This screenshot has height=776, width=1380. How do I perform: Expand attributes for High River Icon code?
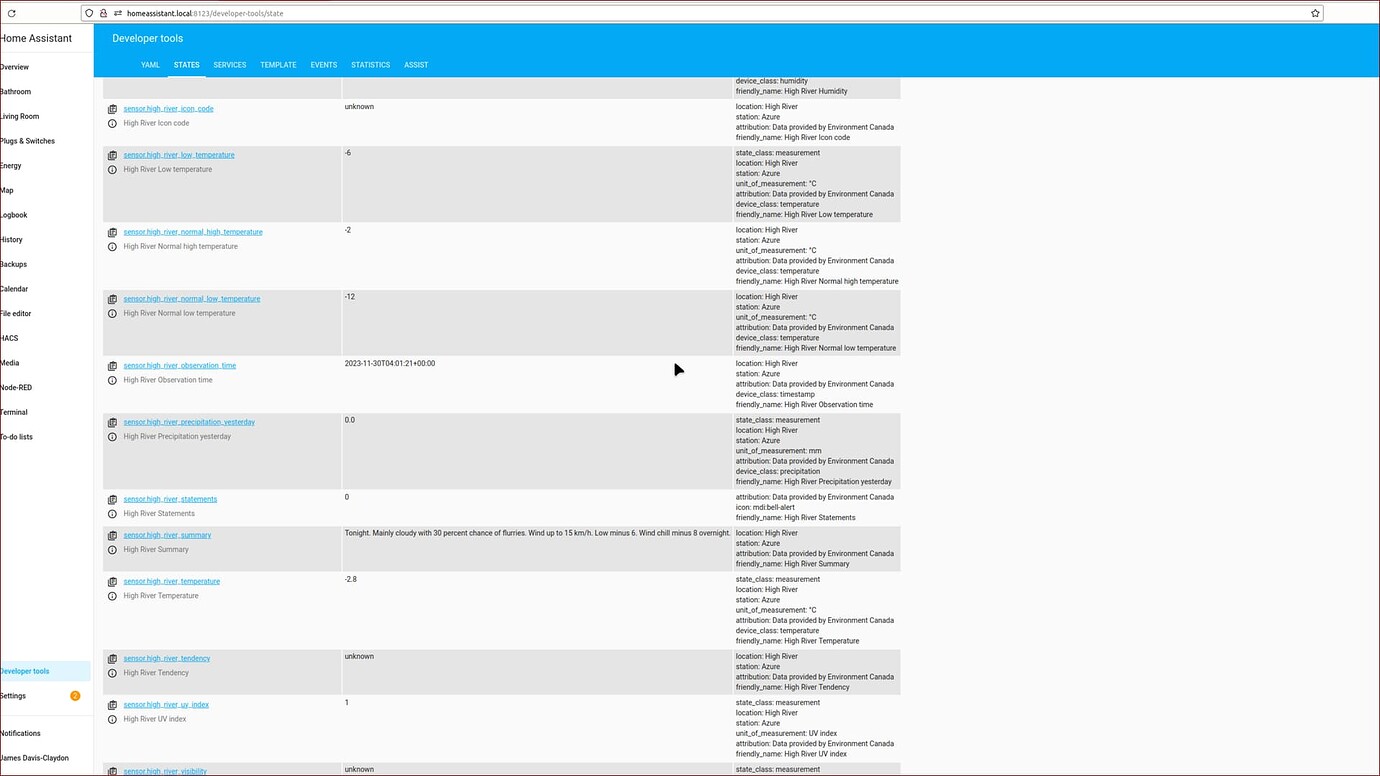pyautogui.click(x=816, y=121)
